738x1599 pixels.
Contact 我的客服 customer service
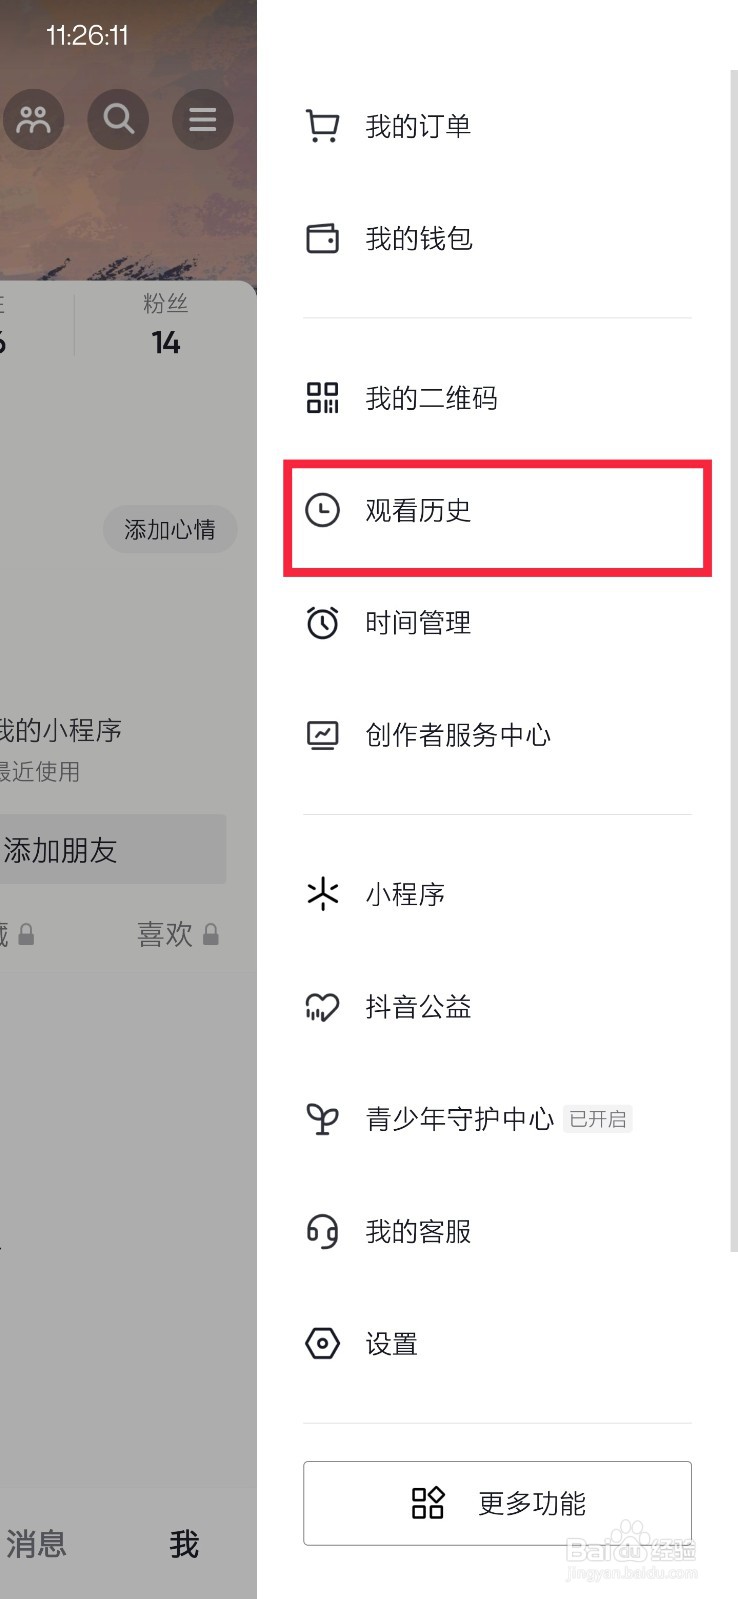(417, 1231)
